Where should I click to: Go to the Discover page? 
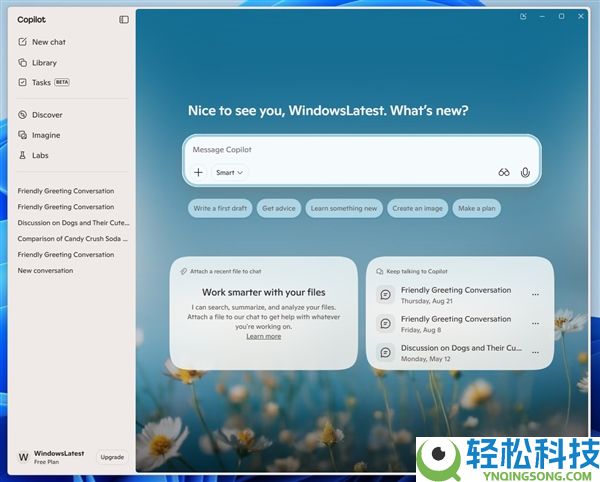[x=40, y=115]
